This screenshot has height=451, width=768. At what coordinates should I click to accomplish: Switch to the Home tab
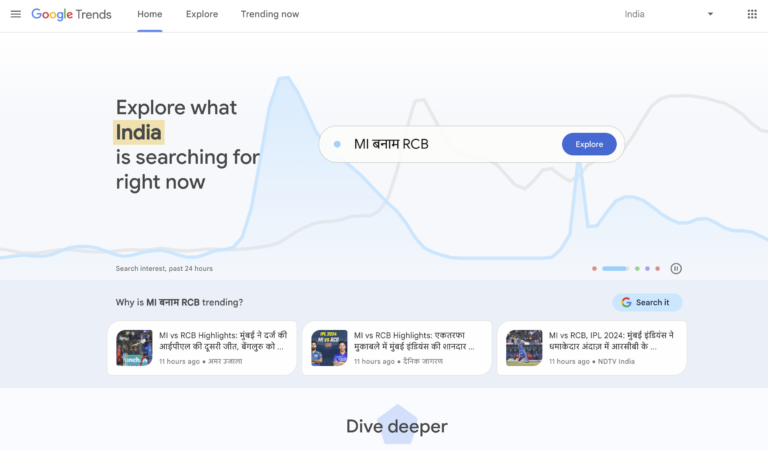point(149,14)
